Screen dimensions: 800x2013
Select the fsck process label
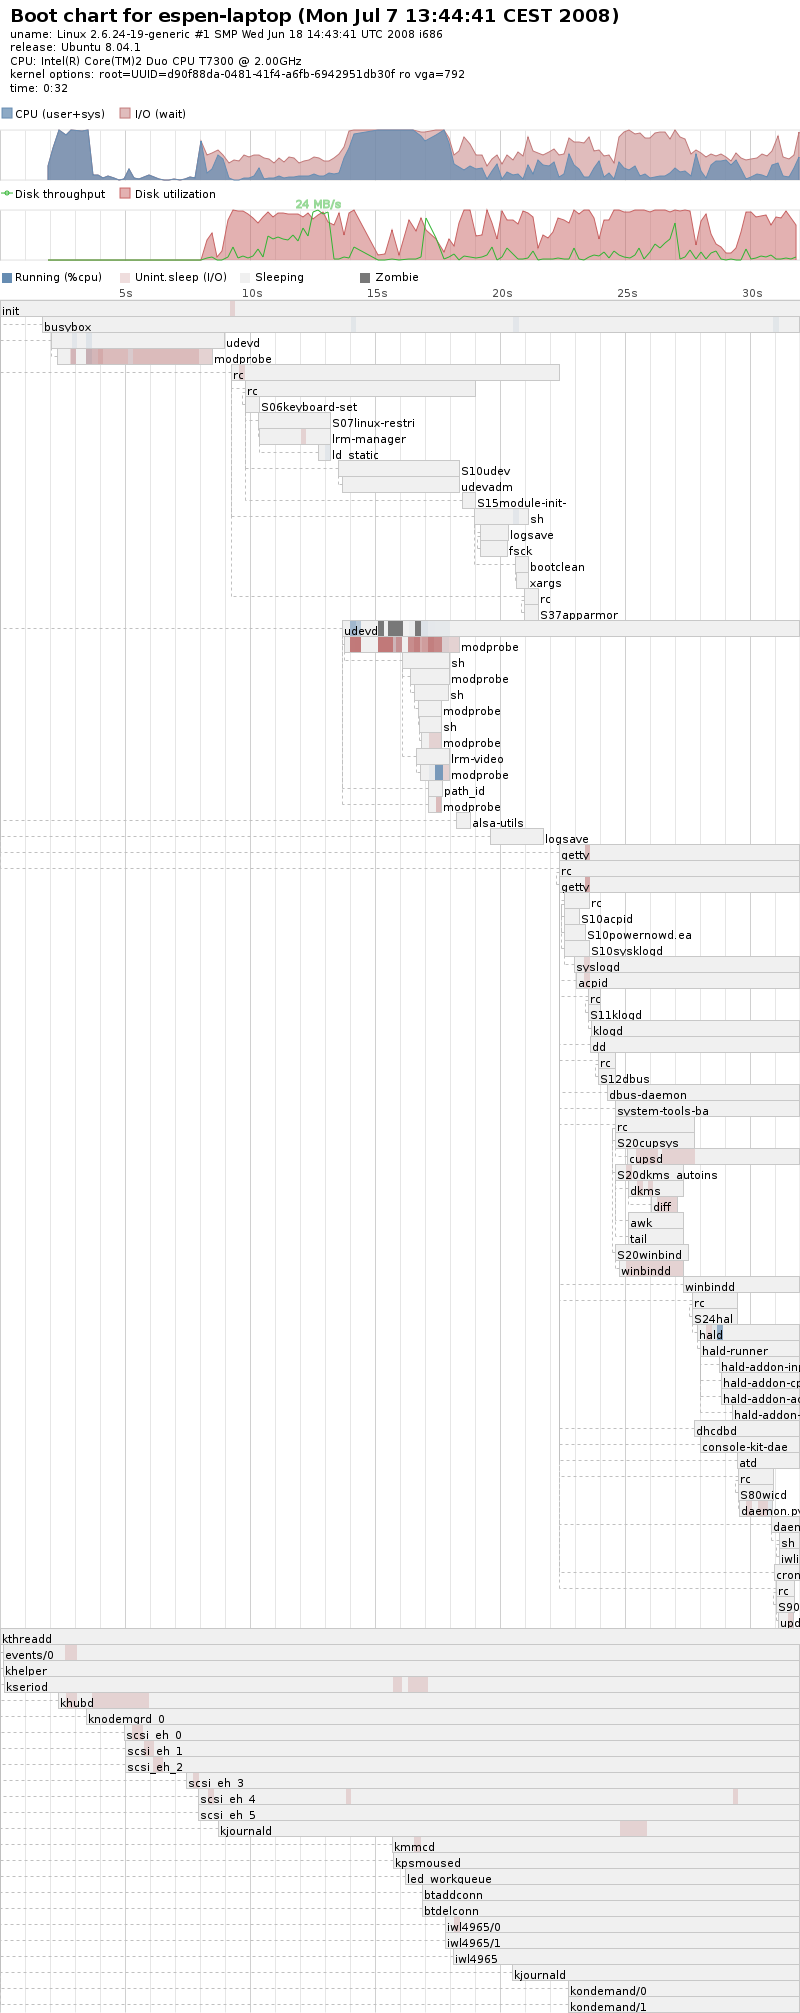pyautogui.click(x=520, y=551)
